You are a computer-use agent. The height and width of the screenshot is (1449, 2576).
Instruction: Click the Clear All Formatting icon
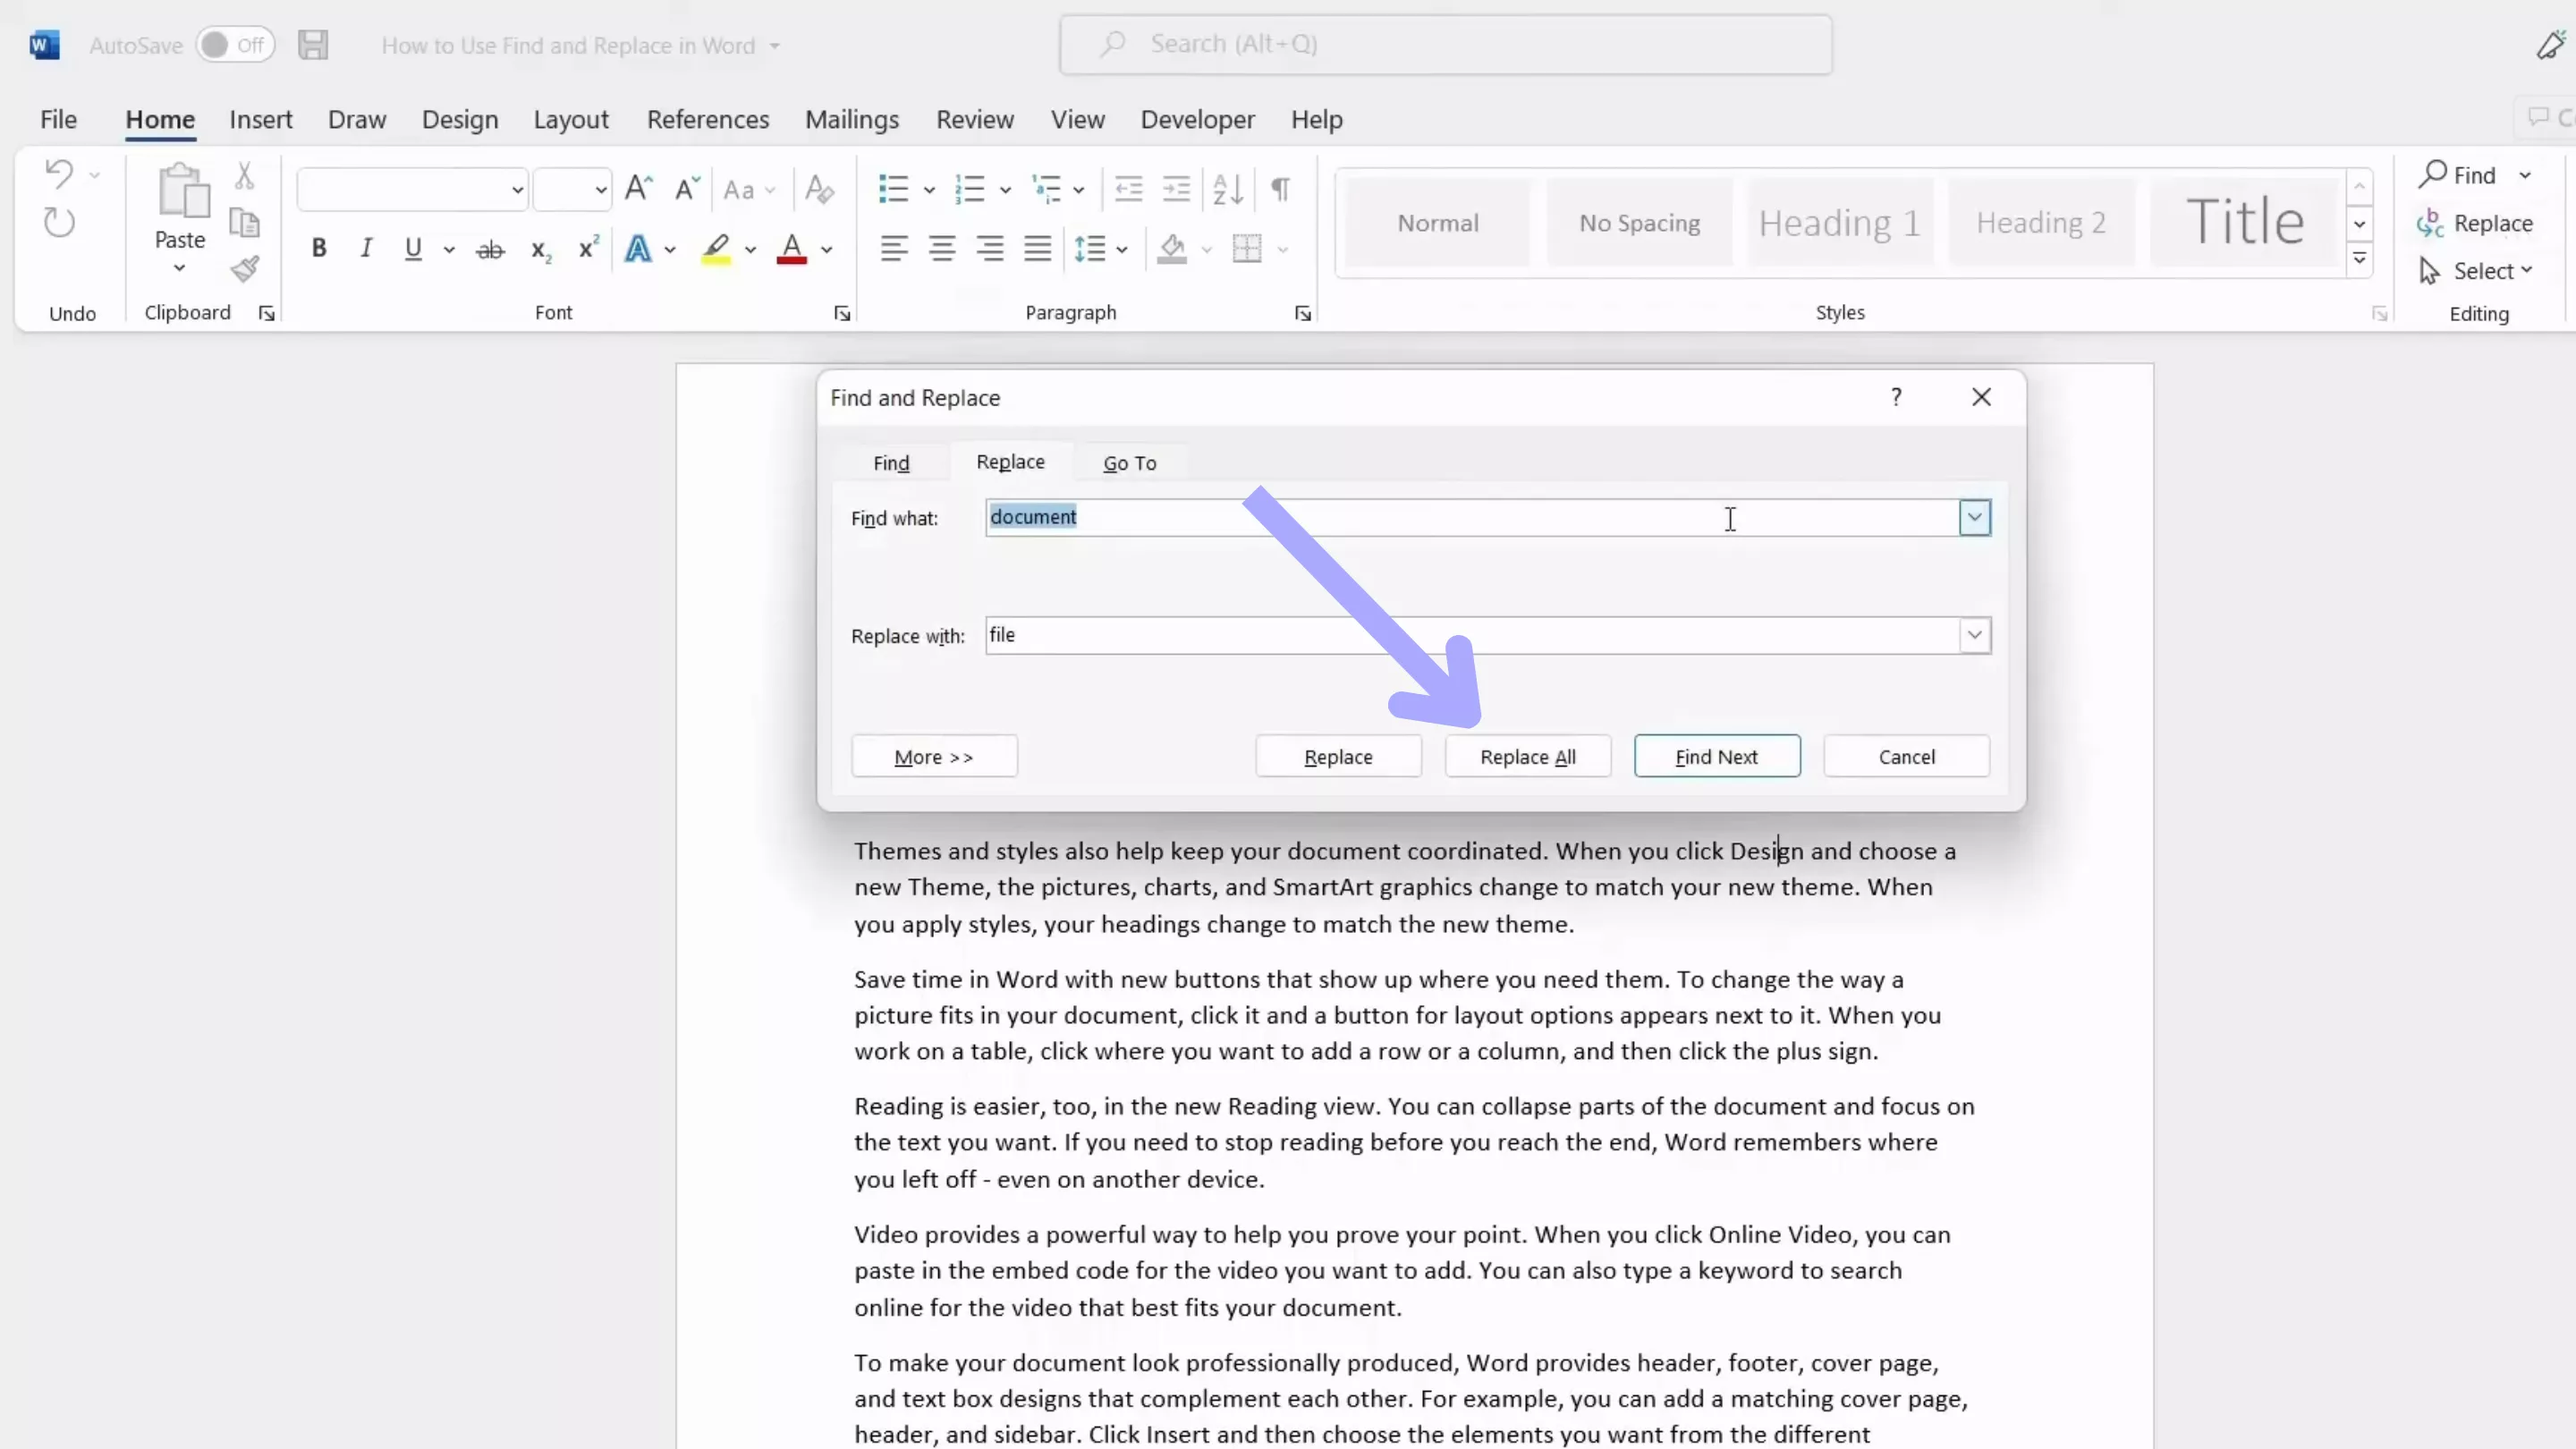[819, 189]
